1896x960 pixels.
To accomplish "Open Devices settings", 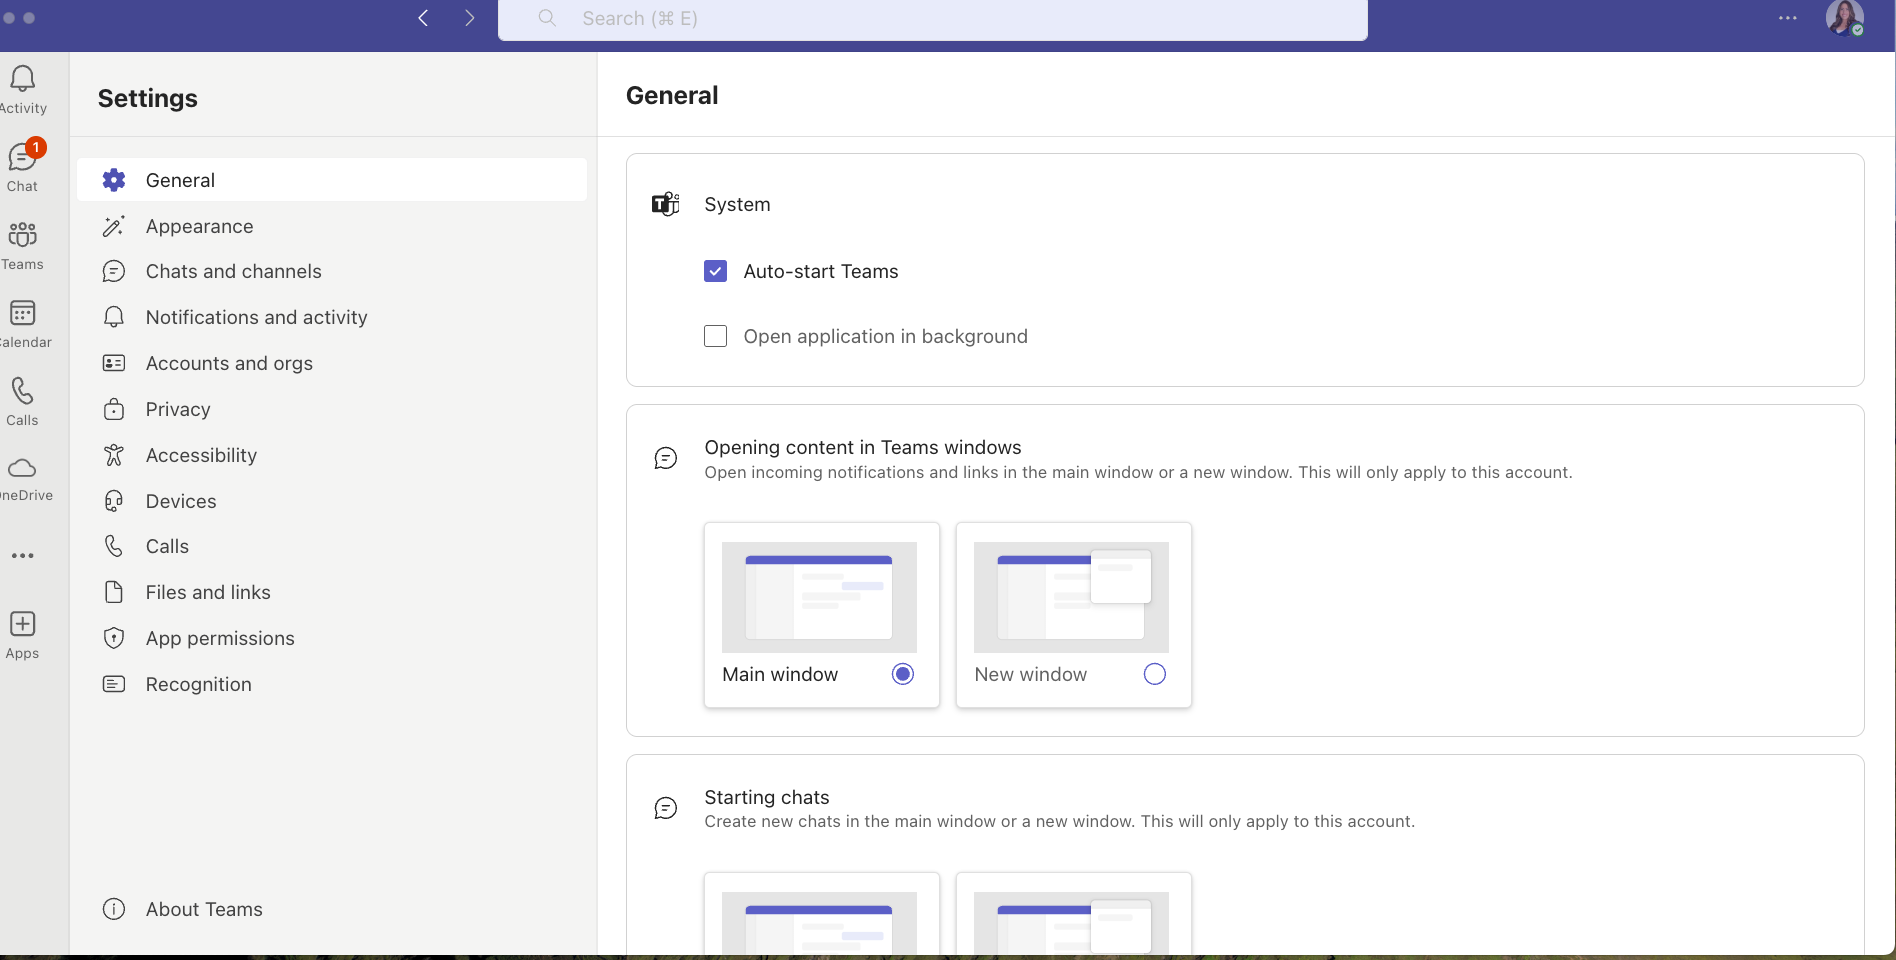I will click(332, 501).
